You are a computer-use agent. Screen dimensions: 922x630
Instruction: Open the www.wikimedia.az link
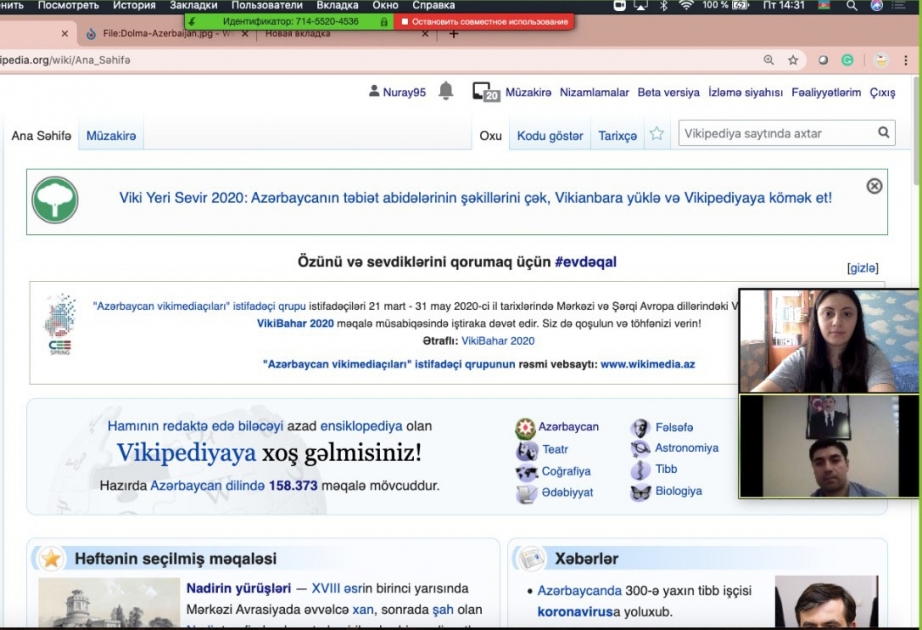[647, 364]
